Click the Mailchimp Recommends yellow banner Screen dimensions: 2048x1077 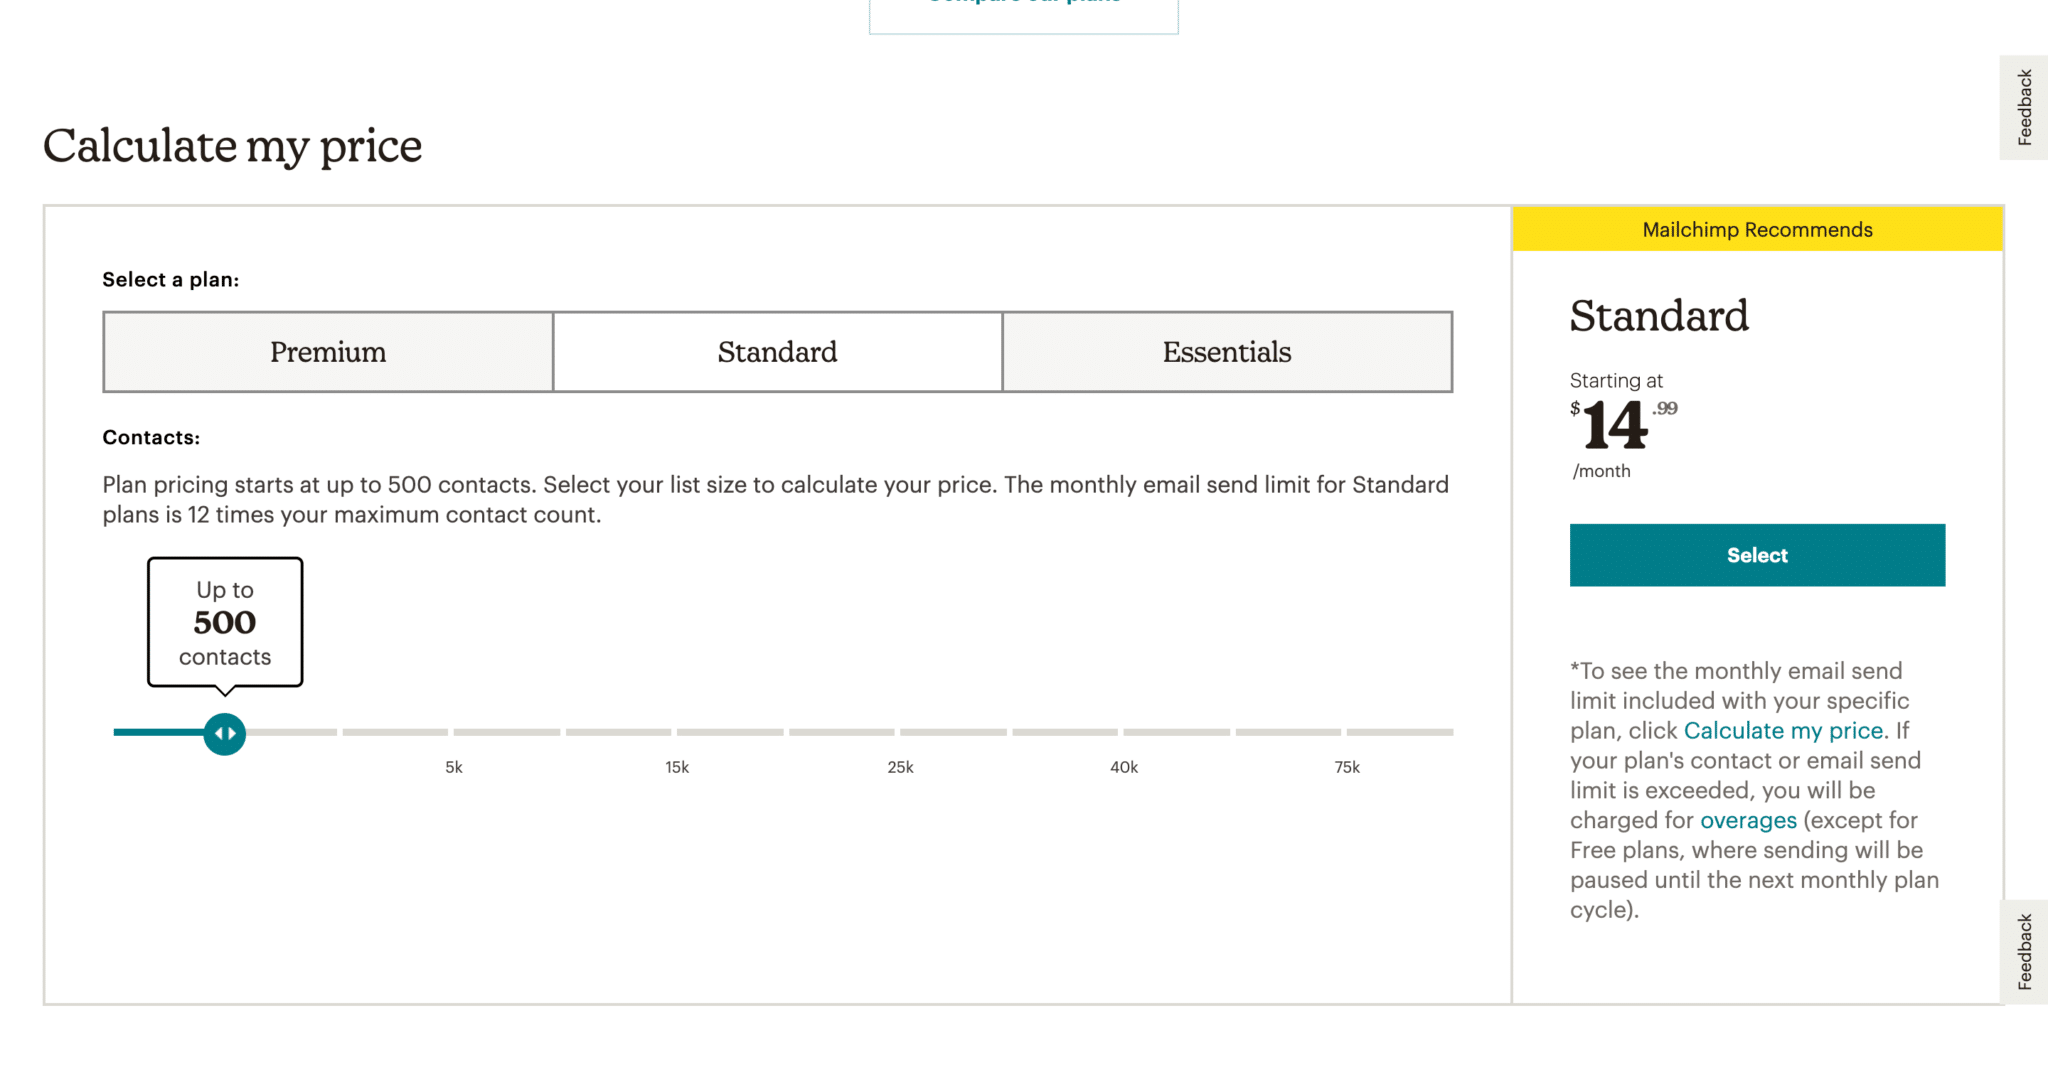pyautogui.click(x=1757, y=229)
